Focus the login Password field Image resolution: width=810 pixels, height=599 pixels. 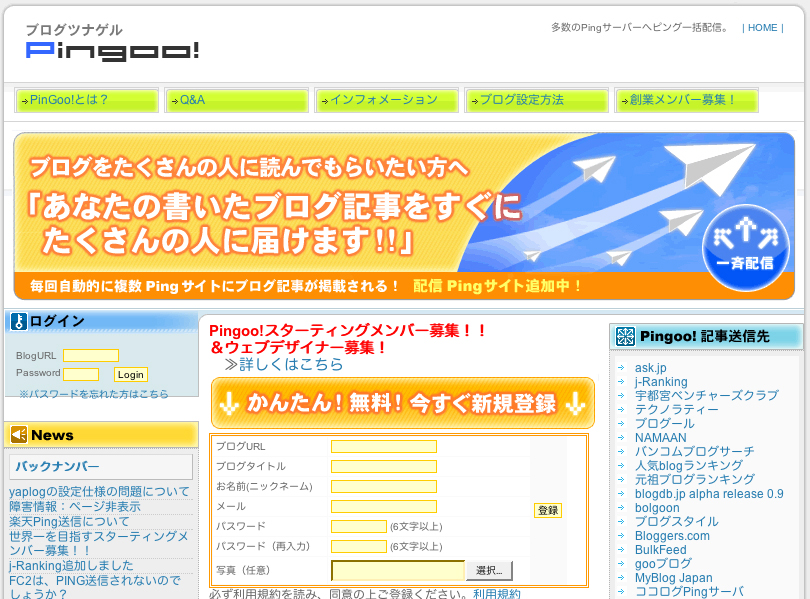point(81,374)
